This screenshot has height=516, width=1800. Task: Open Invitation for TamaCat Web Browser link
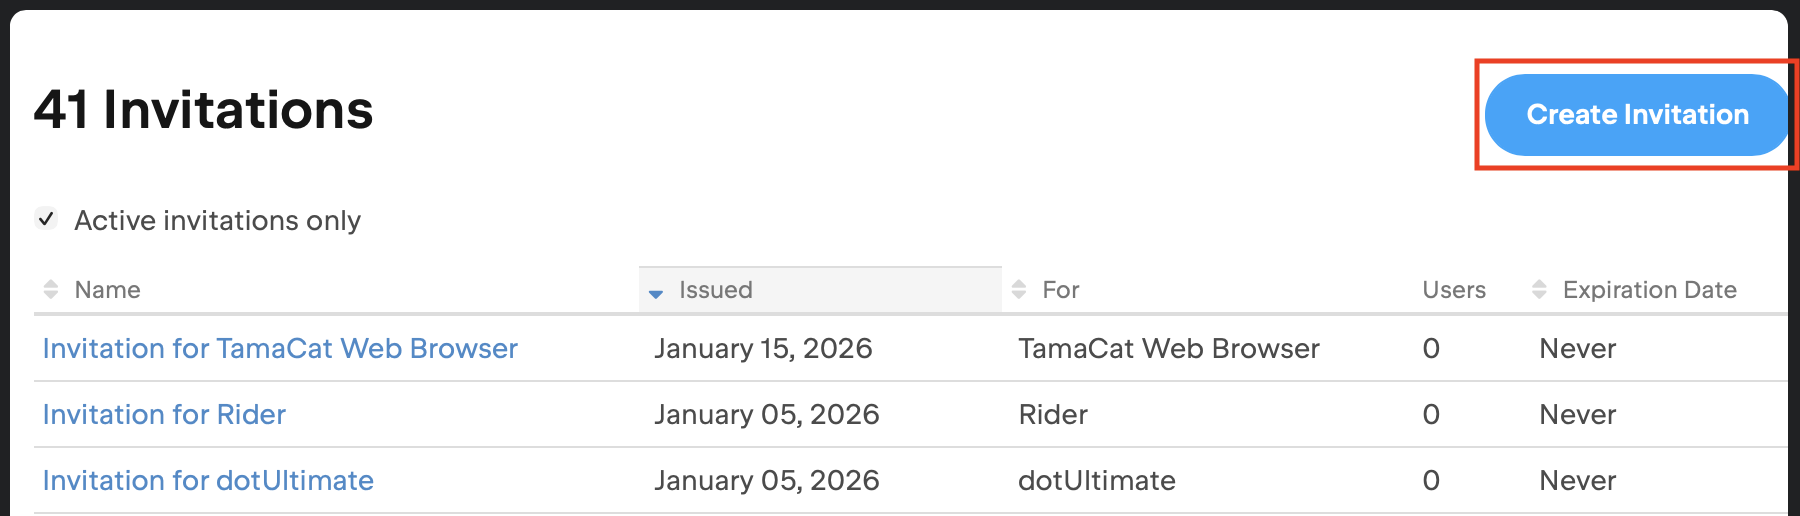[280, 348]
